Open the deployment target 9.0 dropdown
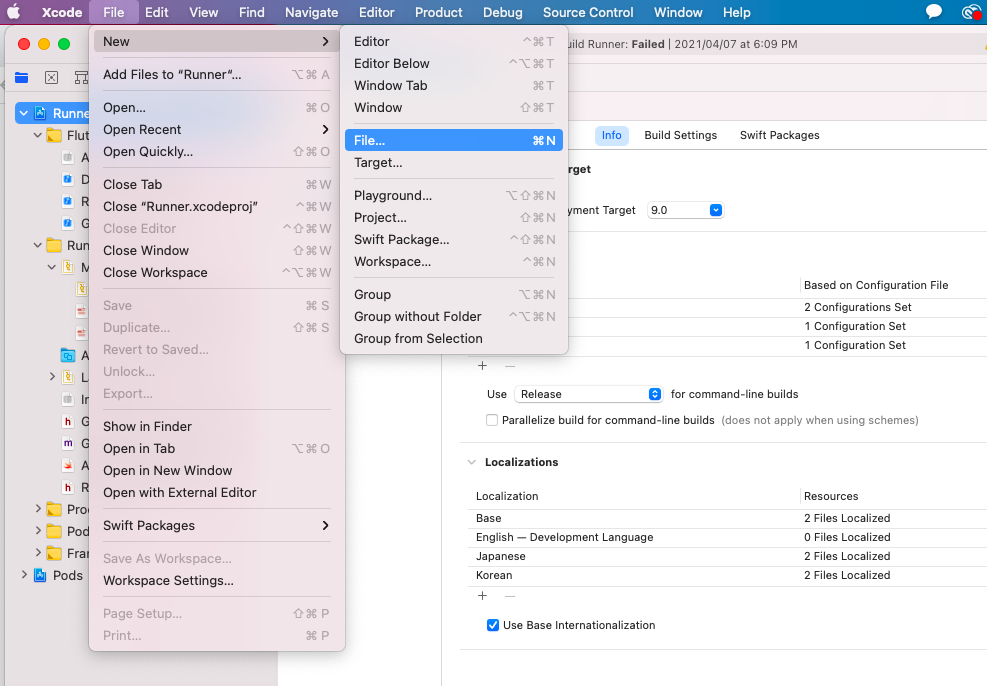The width and height of the screenshot is (987, 686). click(685, 210)
